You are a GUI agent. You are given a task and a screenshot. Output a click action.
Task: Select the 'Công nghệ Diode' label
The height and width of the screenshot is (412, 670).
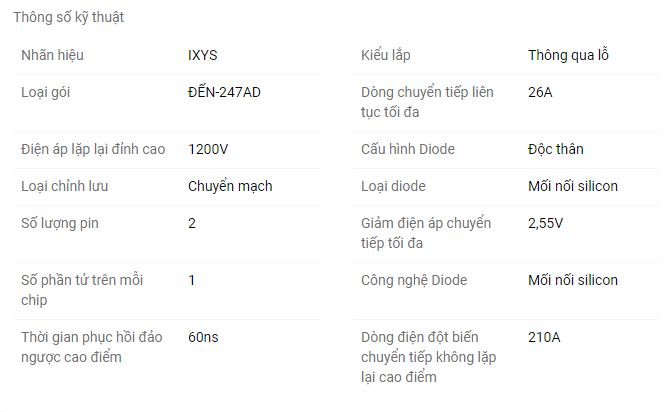tap(414, 280)
